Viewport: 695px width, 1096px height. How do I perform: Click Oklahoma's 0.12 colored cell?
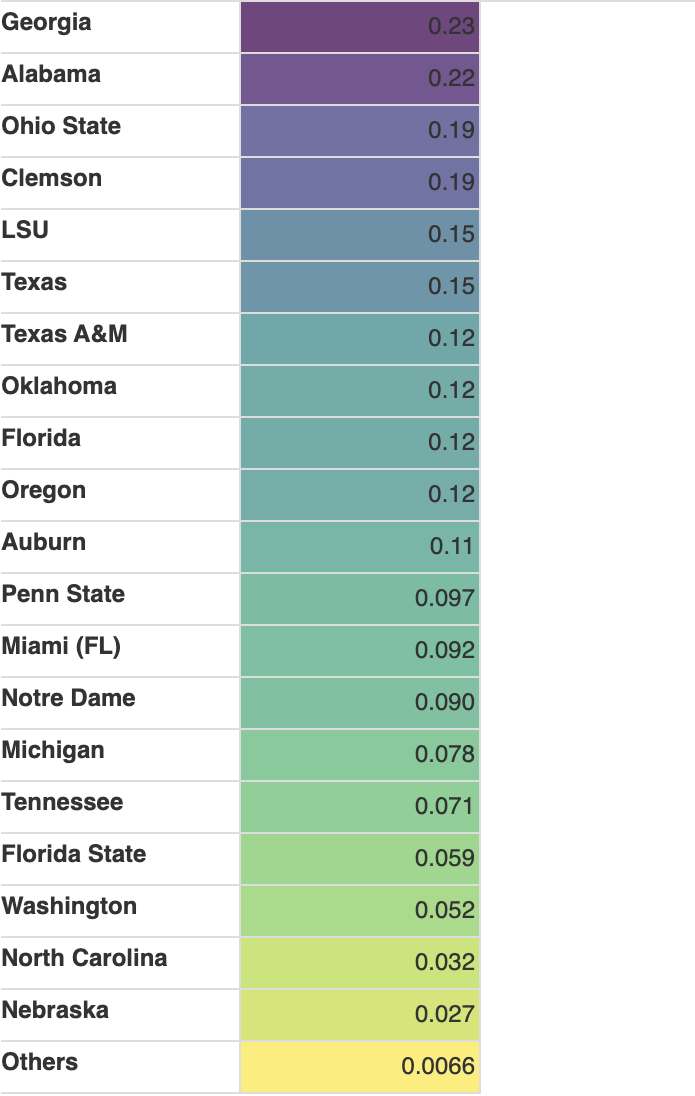click(x=360, y=391)
